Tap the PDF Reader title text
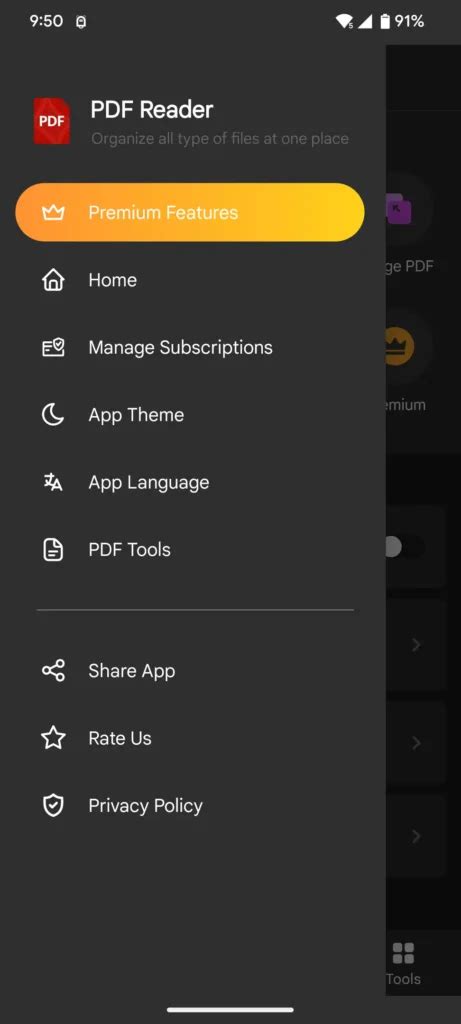461x1024 pixels. (x=151, y=110)
